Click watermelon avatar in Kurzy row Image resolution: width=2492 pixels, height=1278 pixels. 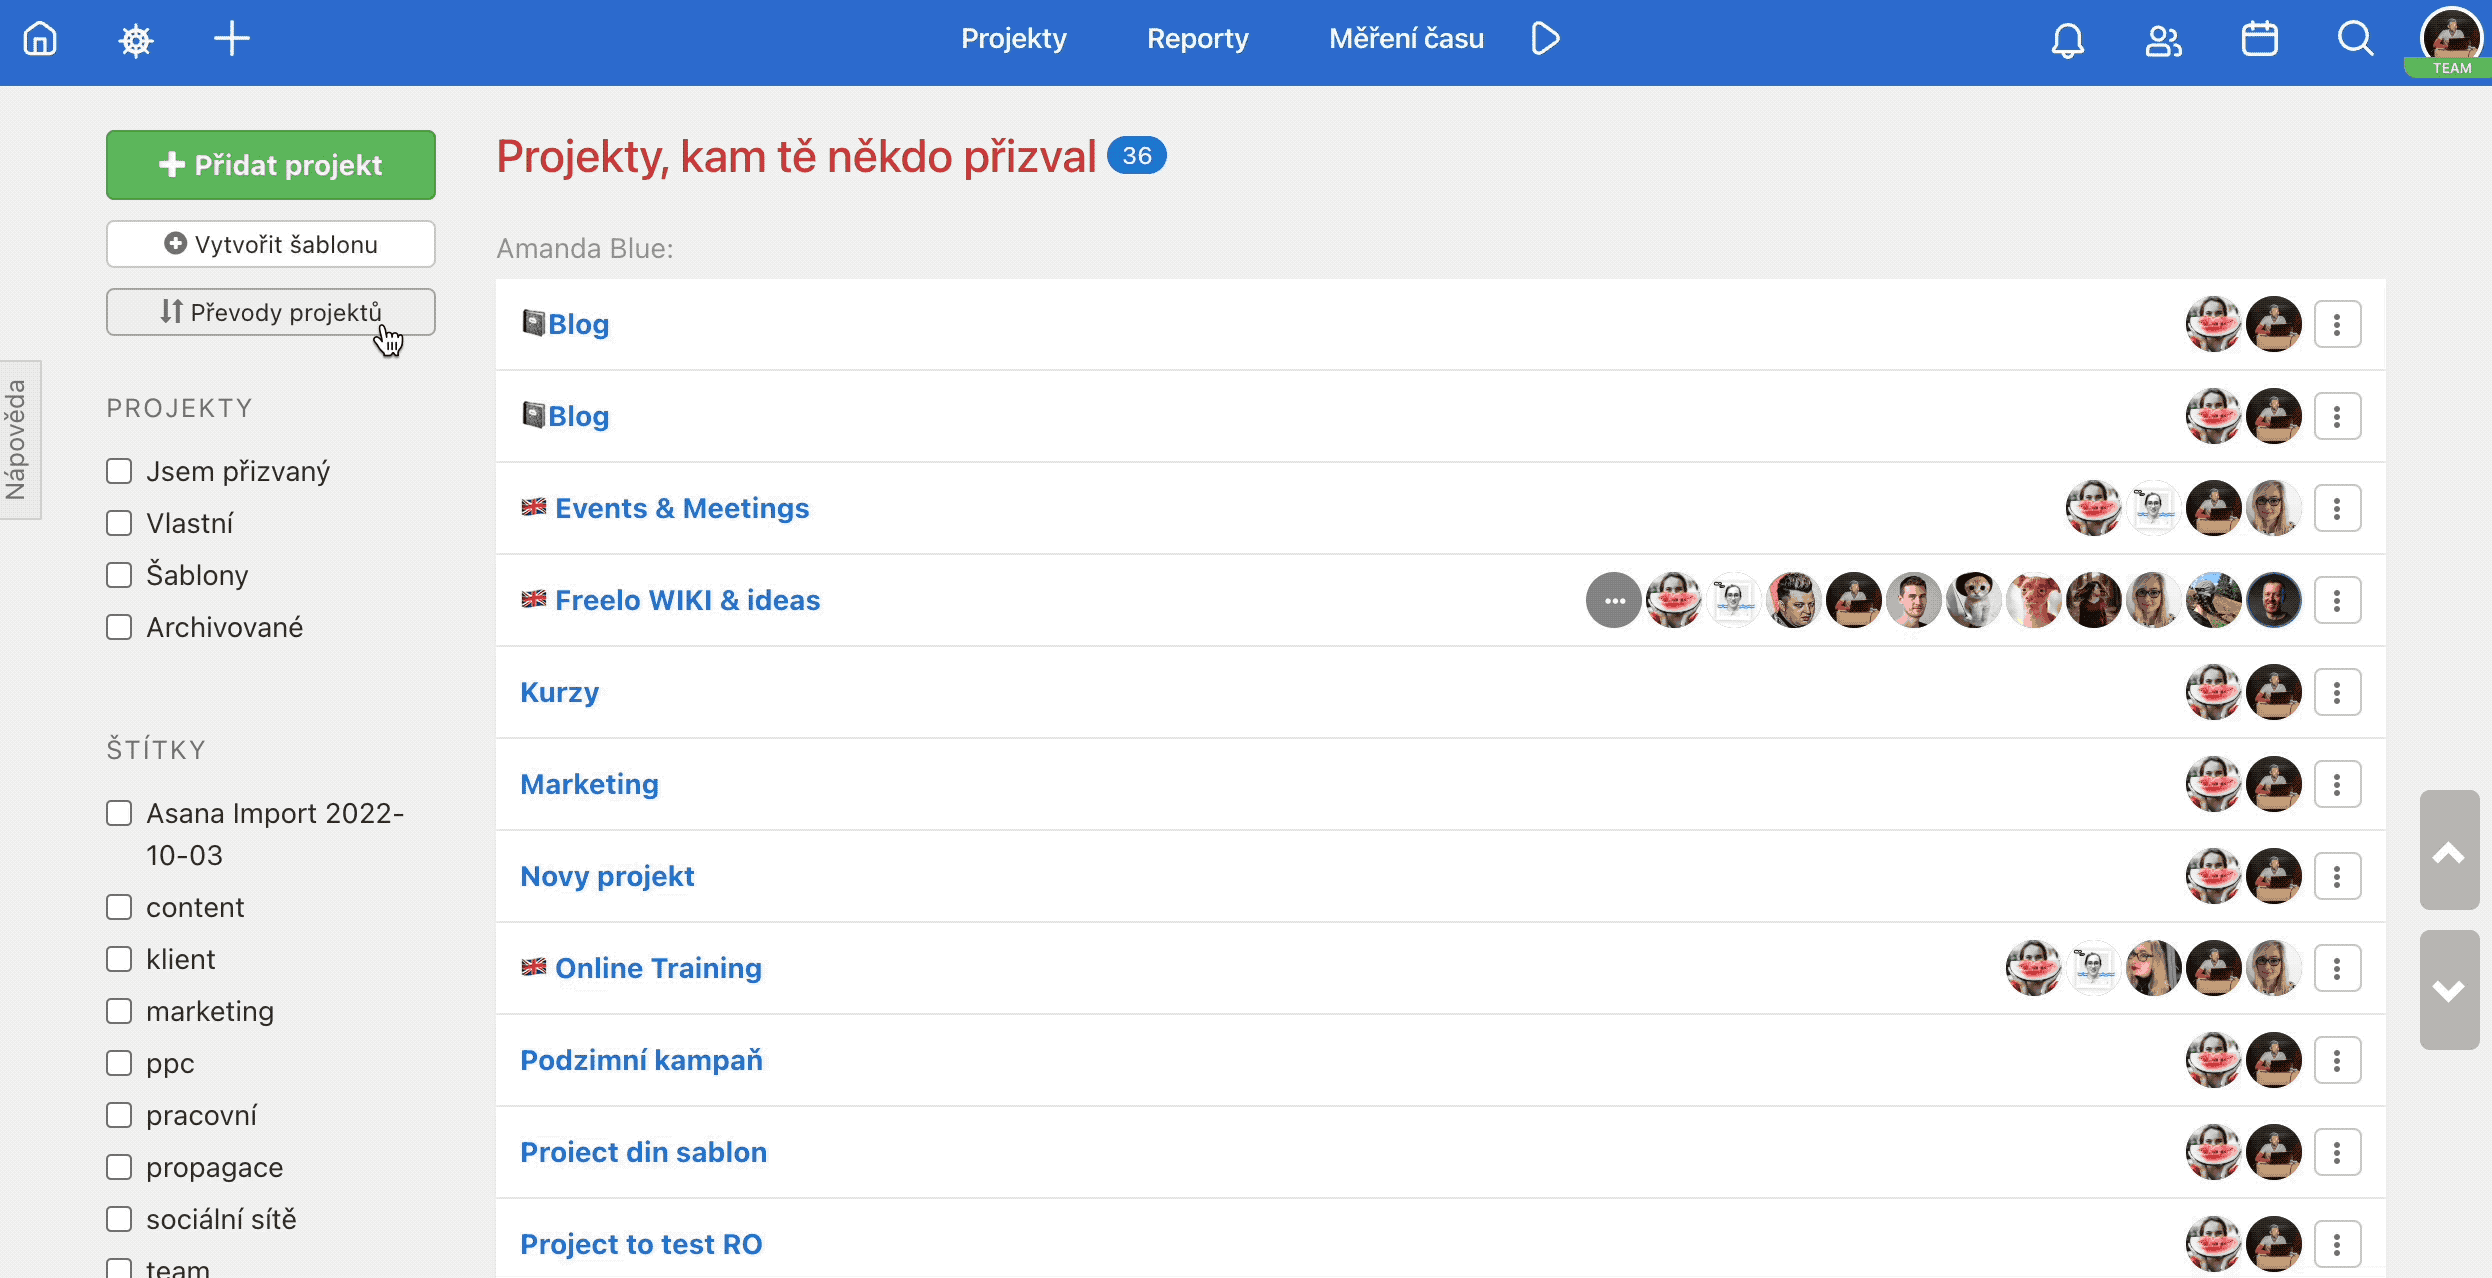click(x=2213, y=692)
